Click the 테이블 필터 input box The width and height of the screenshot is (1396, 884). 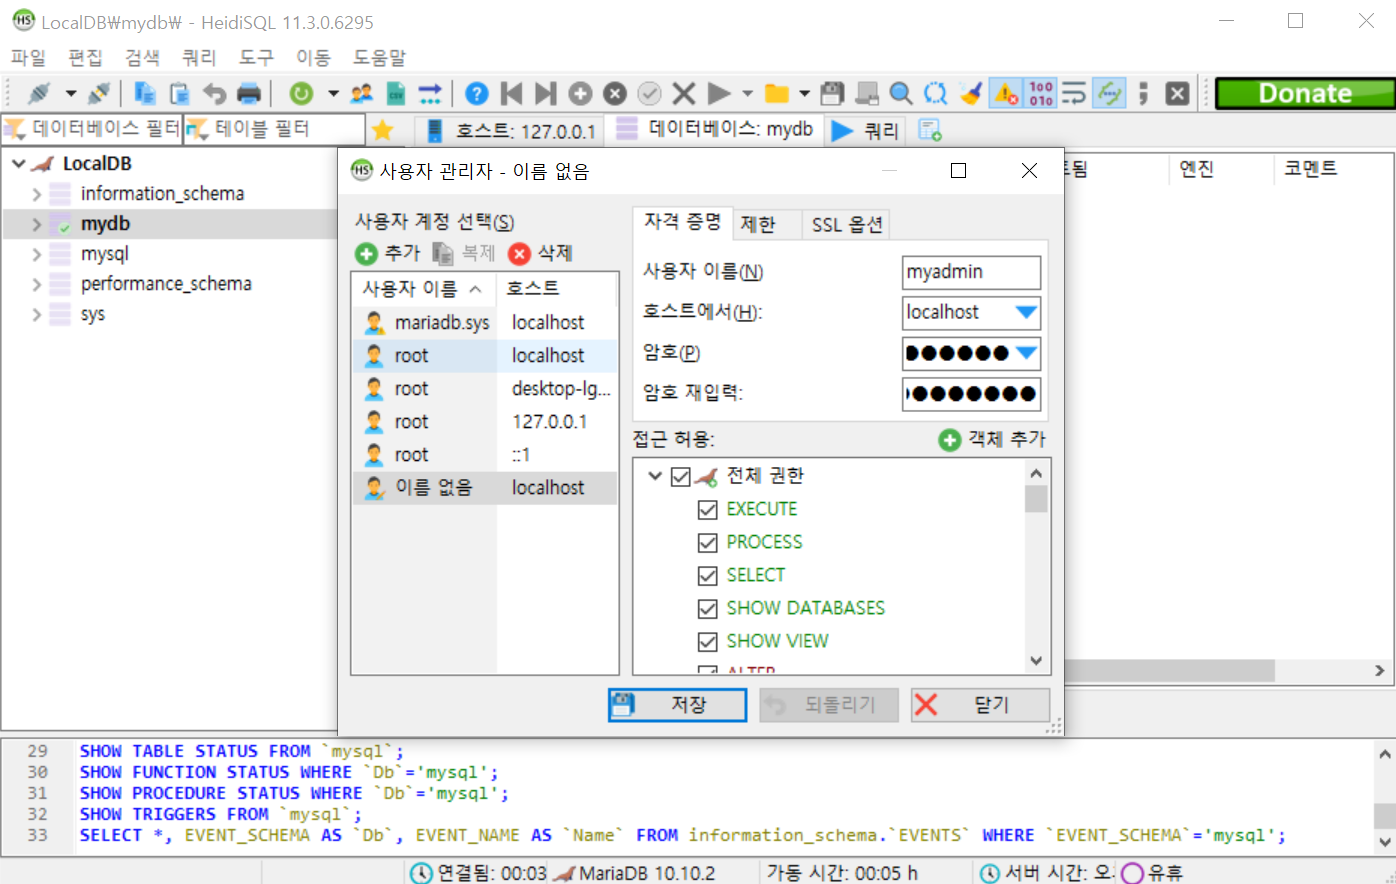tap(275, 129)
